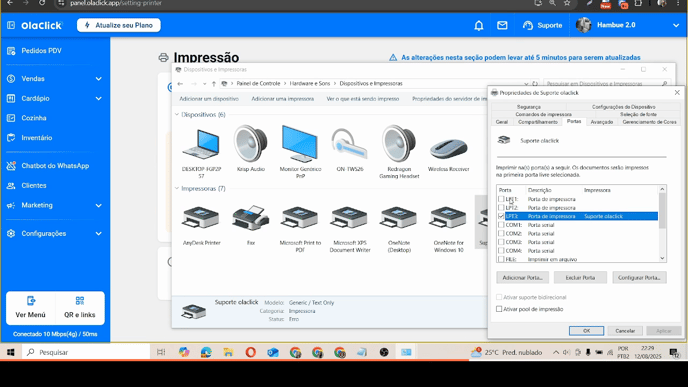
Task: Click the port list scrollbar down arrow
Action: pyautogui.click(x=662, y=258)
